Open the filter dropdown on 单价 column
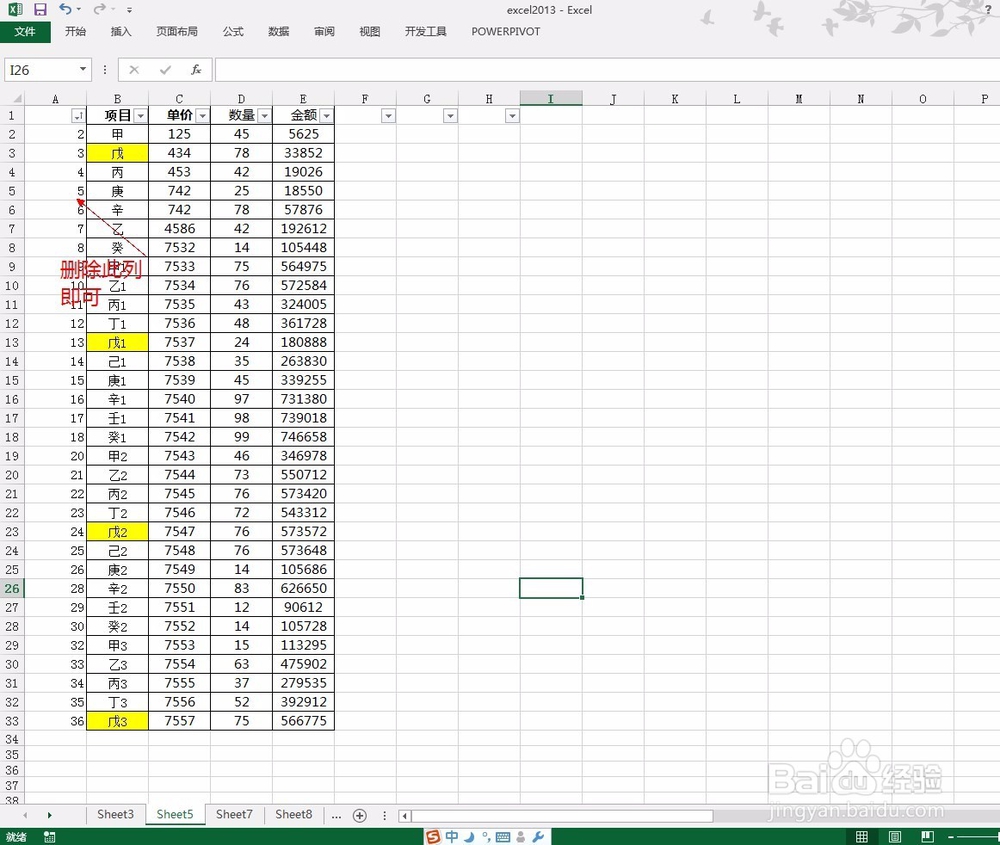The height and width of the screenshot is (845, 1000). pos(202,115)
